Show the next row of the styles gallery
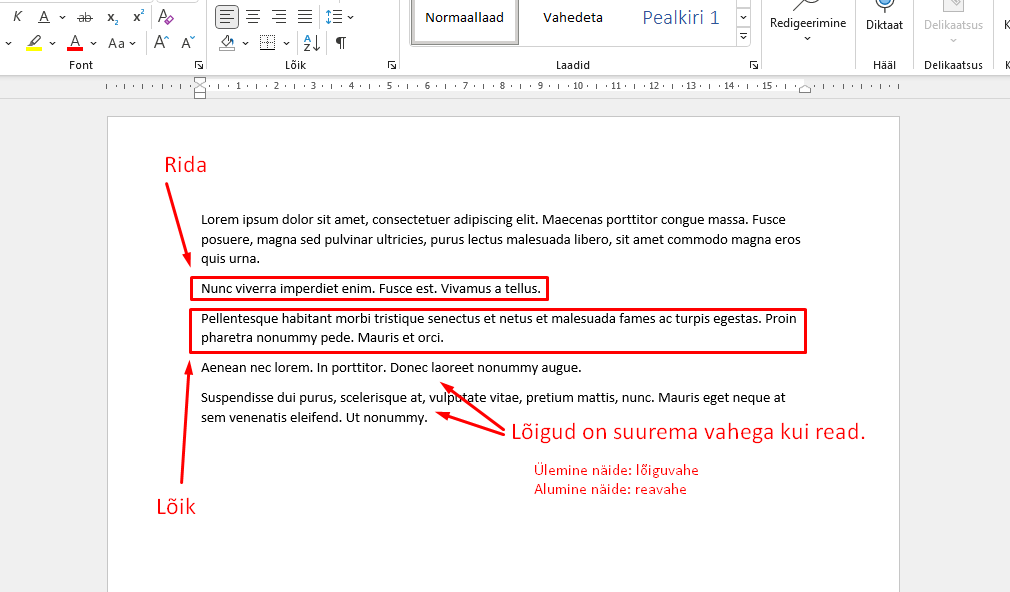Image resolution: width=1010 pixels, height=592 pixels. pyautogui.click(x=743, y=17)
